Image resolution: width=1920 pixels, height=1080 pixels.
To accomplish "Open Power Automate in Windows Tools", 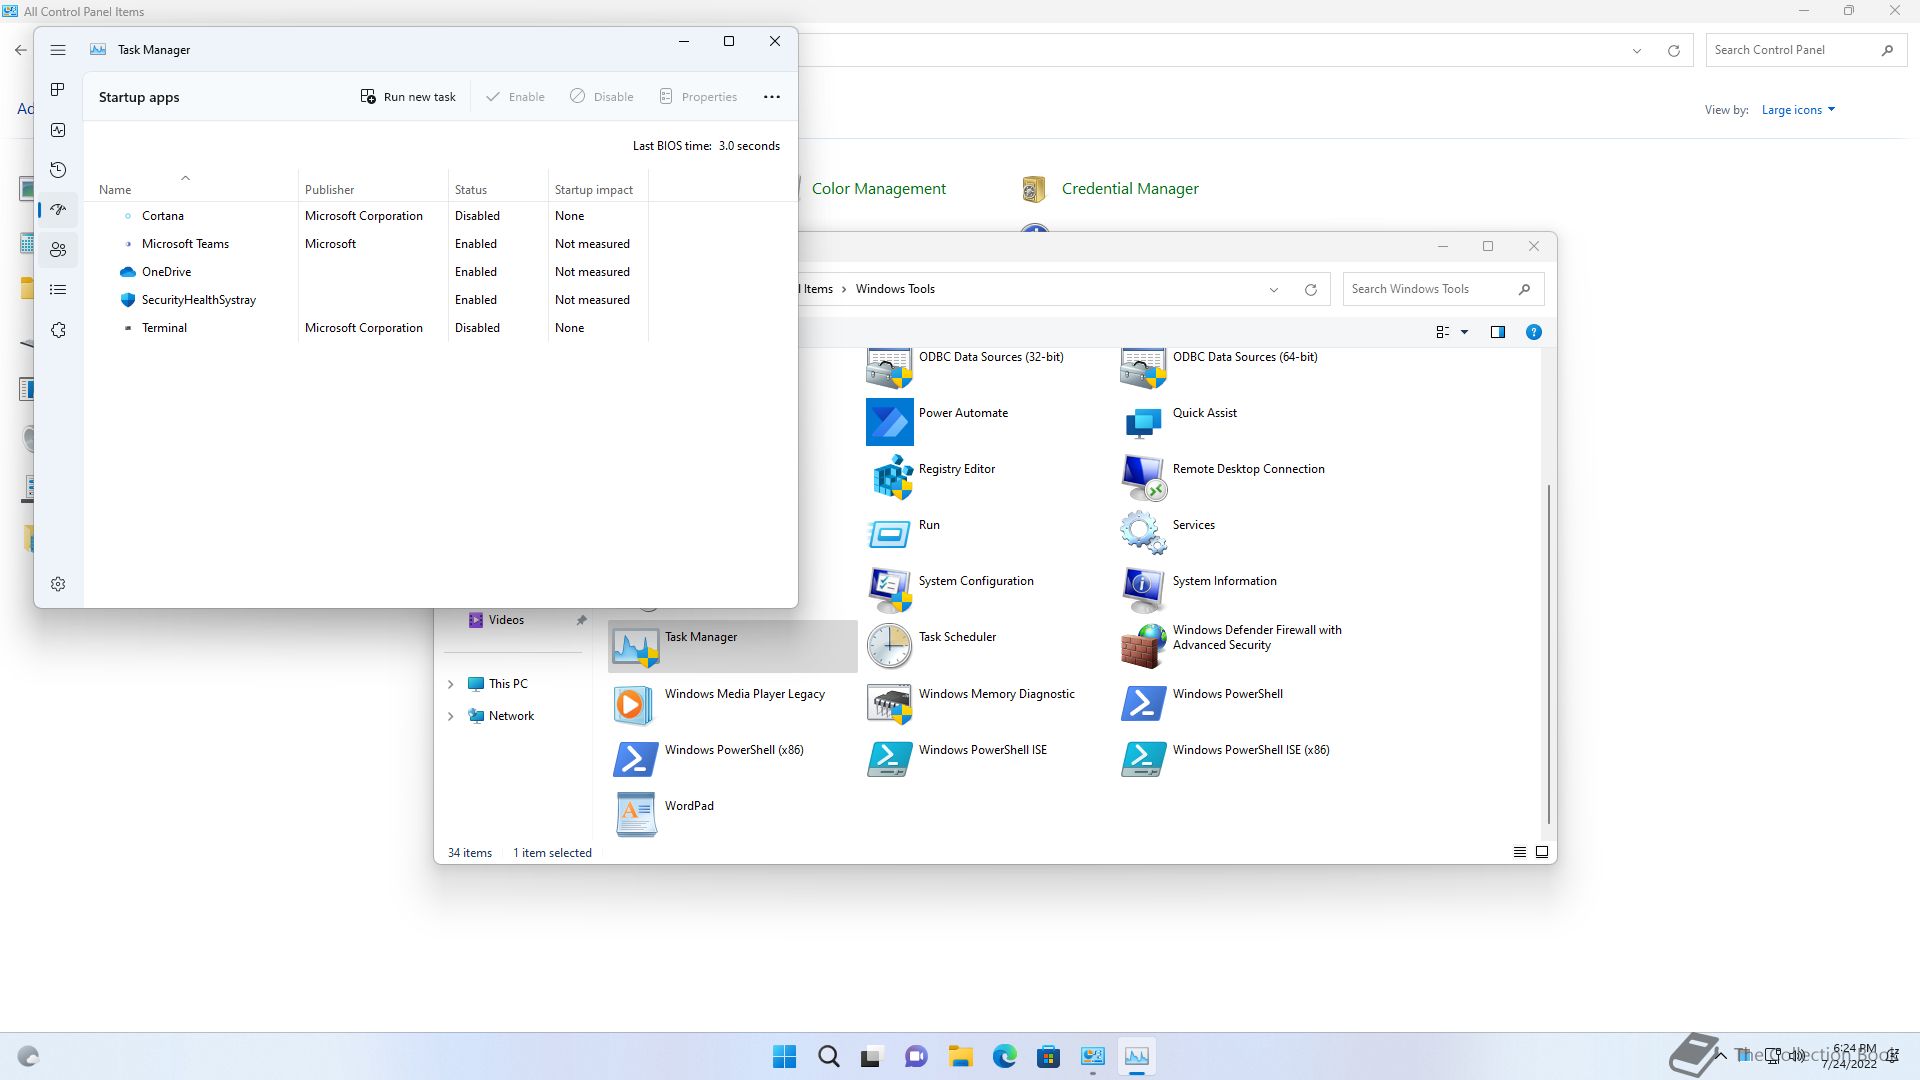I will click(x=890, y=421).
